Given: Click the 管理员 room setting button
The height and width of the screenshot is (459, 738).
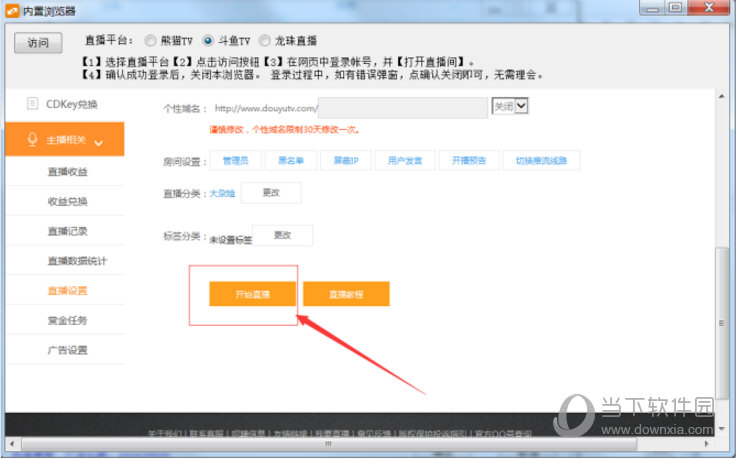Looking at the screenshot, I should (235, 161).
